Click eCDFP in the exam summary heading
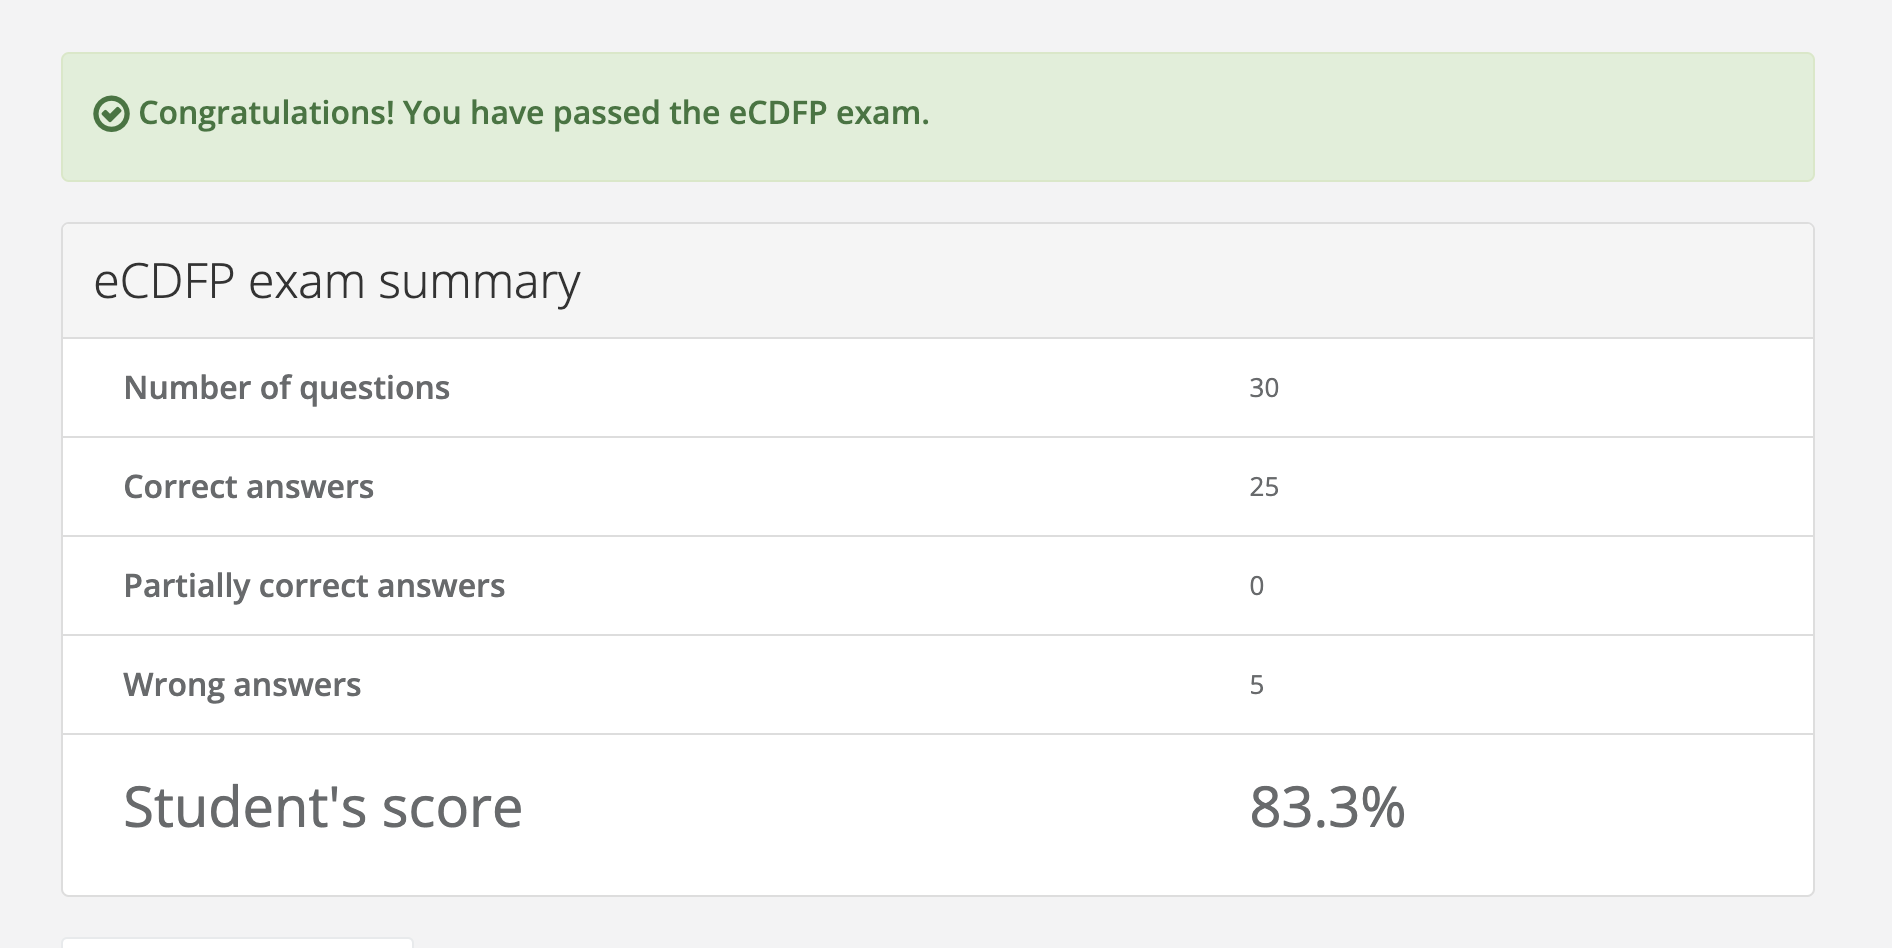The height and width of the screenshot is (948, 1892). (x=164, y=281)
